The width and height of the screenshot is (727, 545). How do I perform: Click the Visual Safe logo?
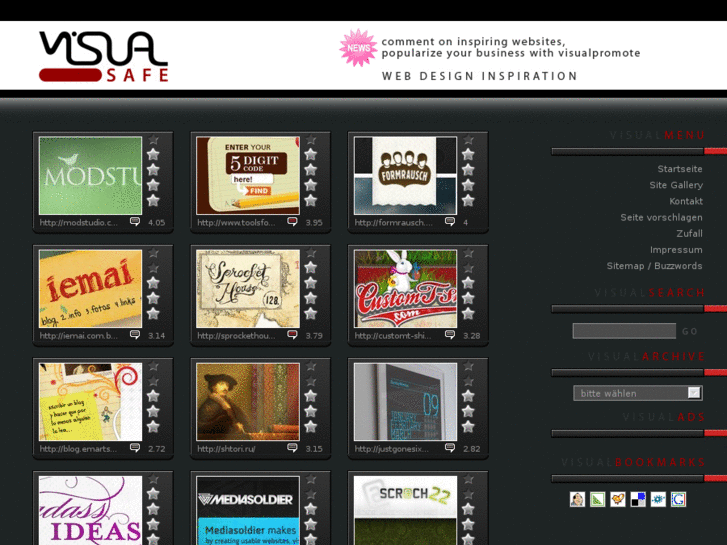tap(103, 57)
